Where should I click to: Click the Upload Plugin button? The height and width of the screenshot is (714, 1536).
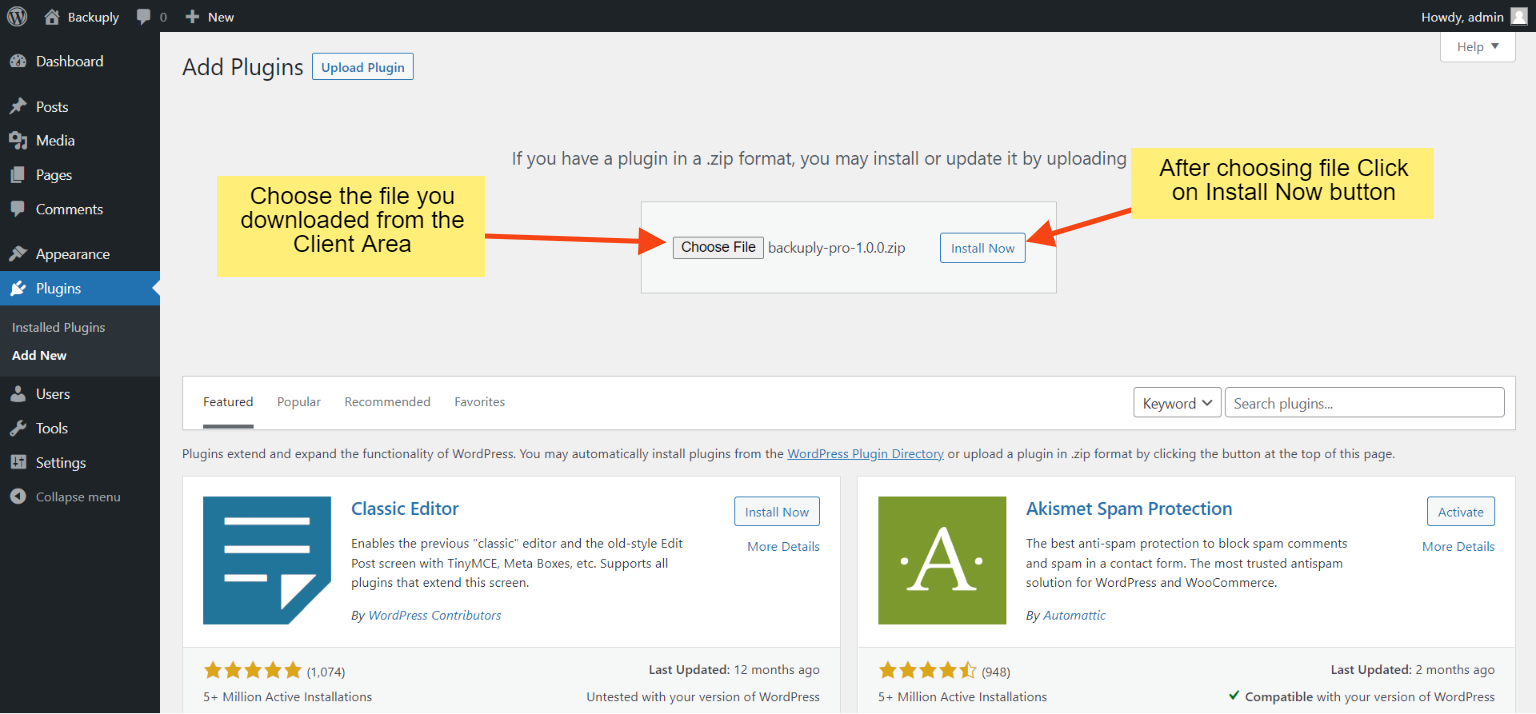363,67
